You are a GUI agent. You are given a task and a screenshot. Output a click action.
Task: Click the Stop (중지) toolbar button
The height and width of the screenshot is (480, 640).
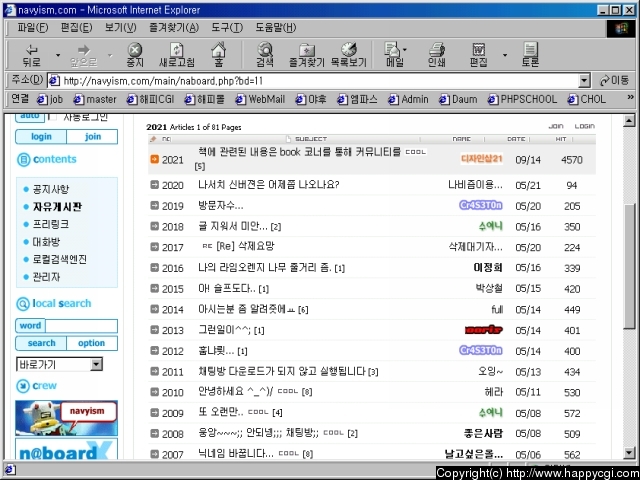135,55
